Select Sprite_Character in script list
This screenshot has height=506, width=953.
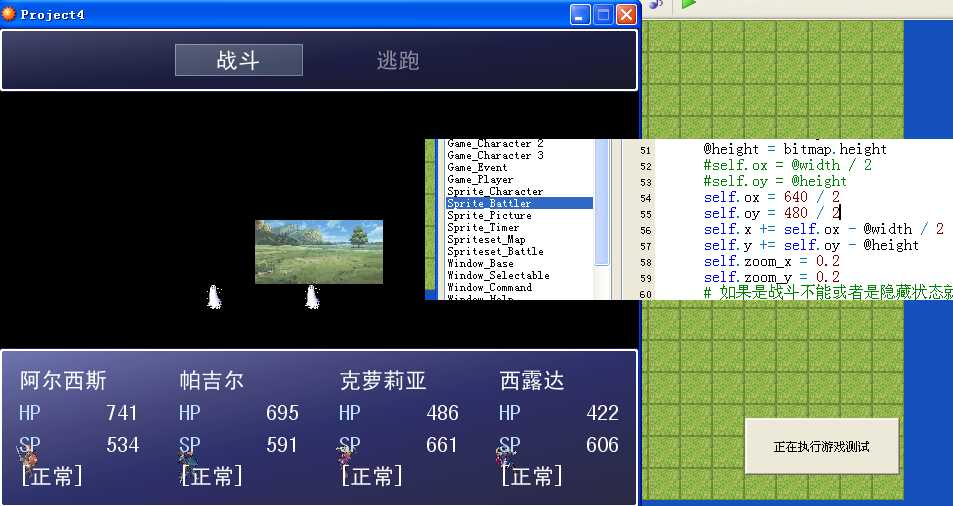495,192
